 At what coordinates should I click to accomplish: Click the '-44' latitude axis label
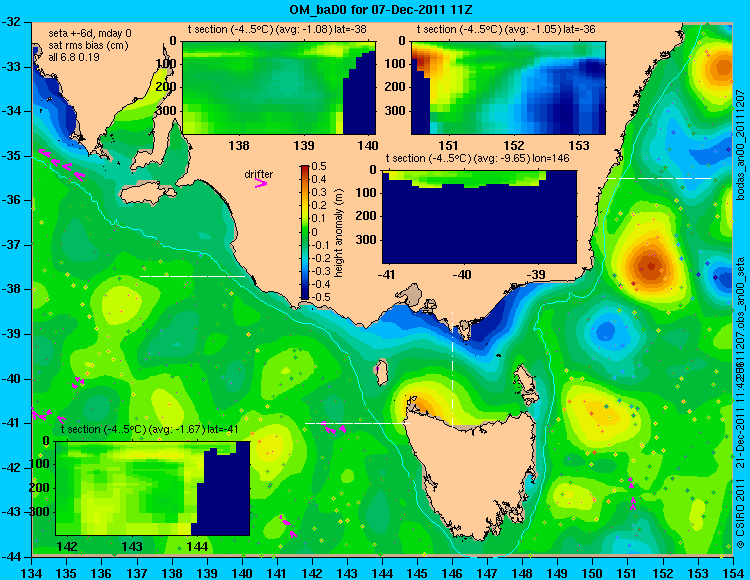[x=11, y=557]
